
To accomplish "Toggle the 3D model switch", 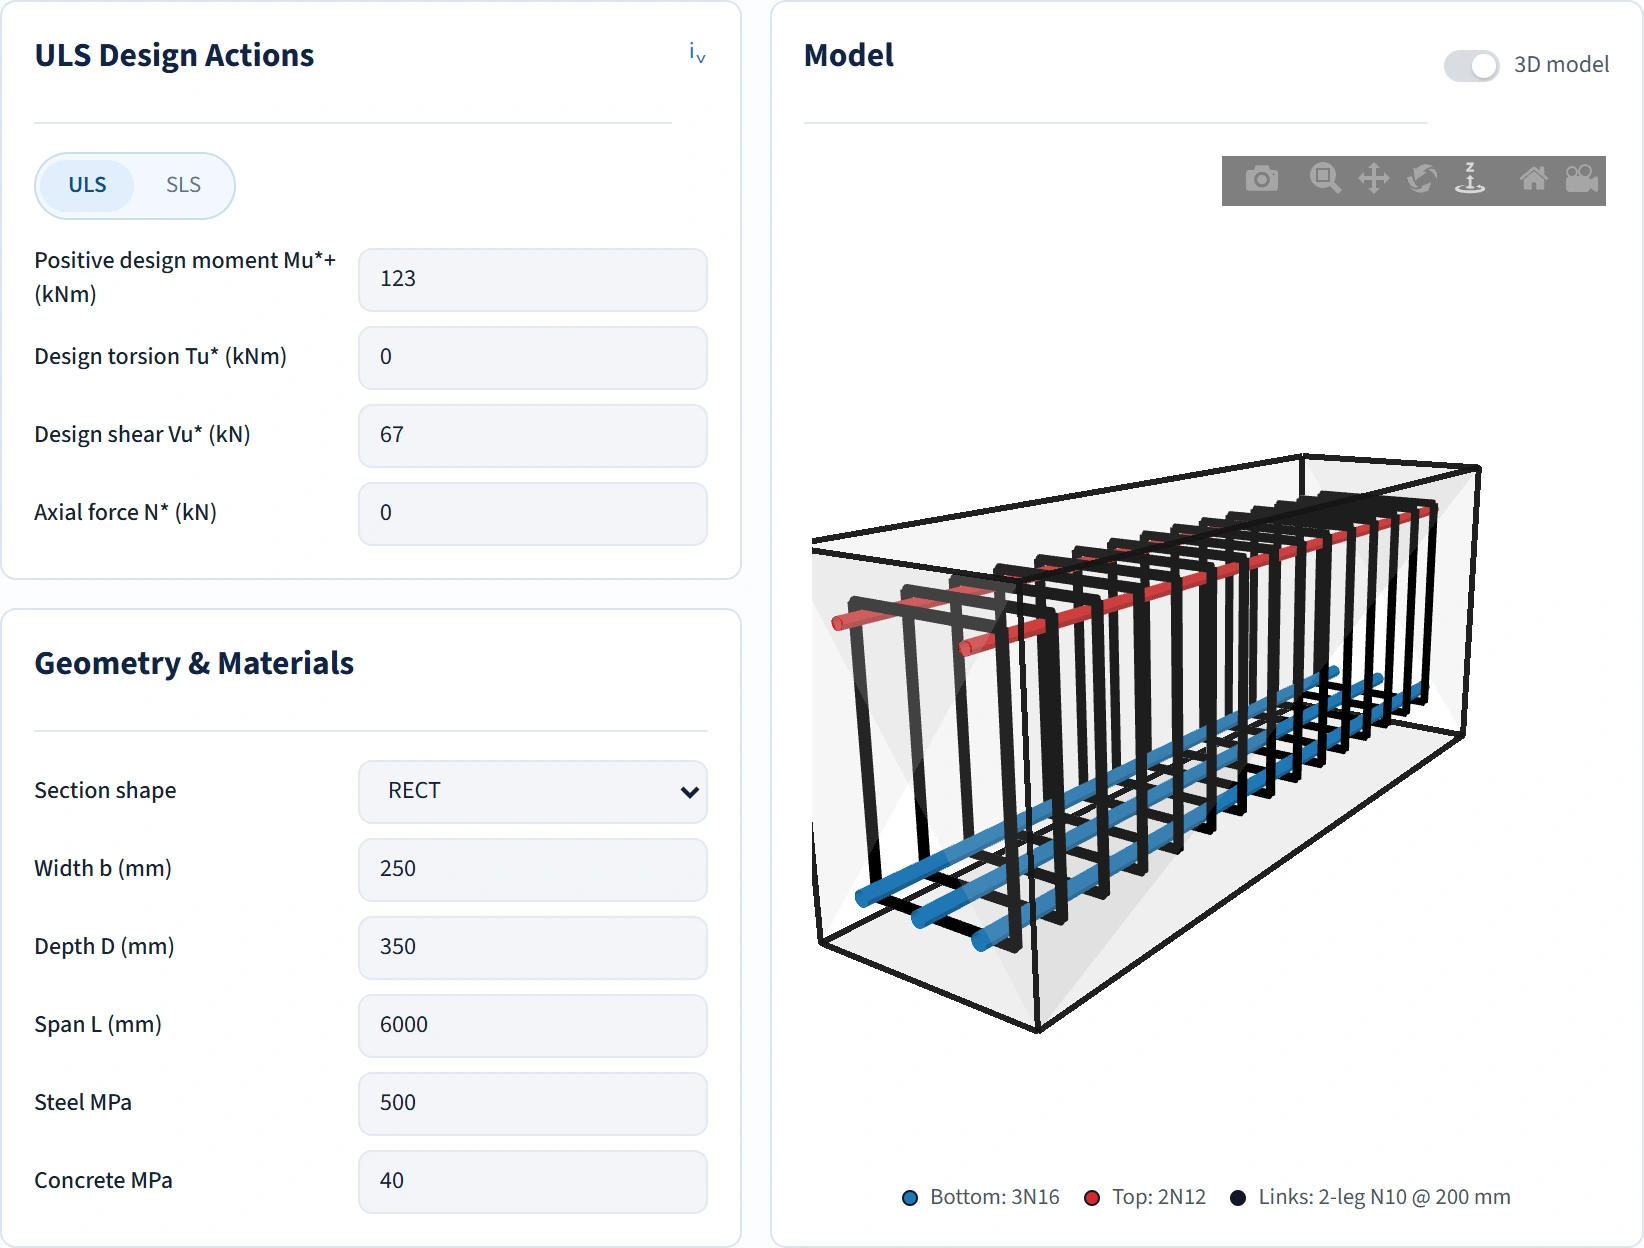I will coord(1471,65).
